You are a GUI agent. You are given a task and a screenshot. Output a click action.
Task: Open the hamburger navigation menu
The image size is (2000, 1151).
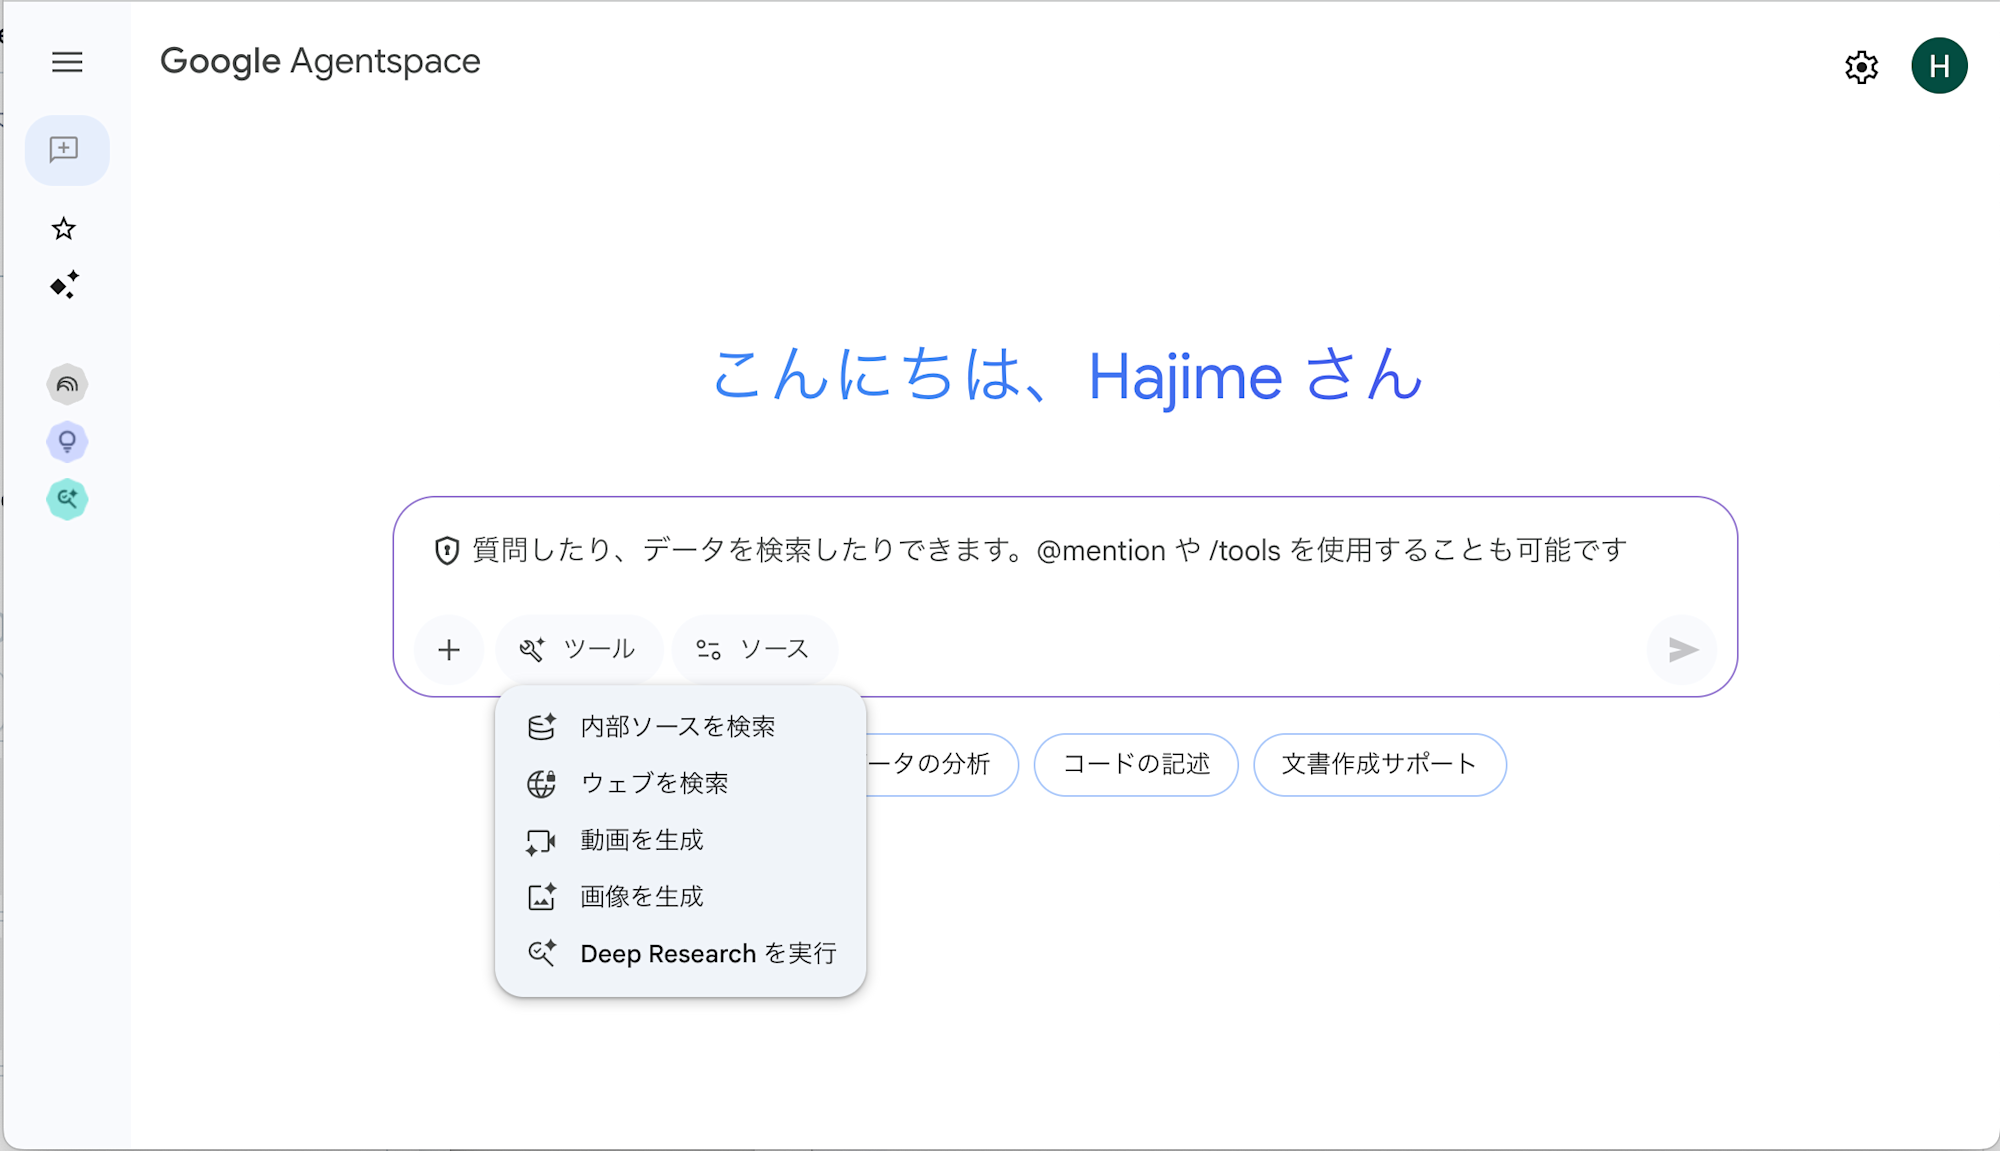67,62
